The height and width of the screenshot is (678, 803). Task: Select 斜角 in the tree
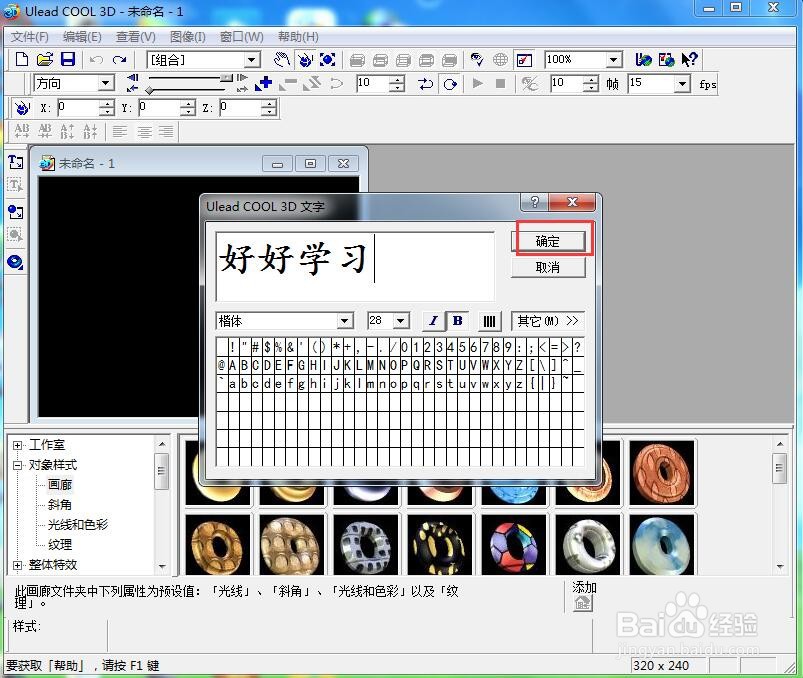(x=60, y=504)
